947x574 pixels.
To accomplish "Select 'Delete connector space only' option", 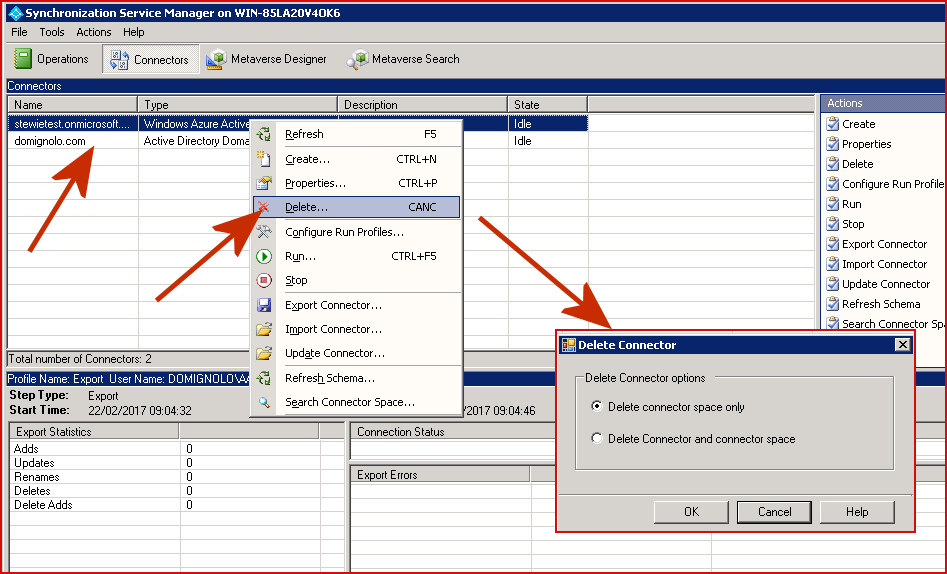I will [x=597, y=407].
